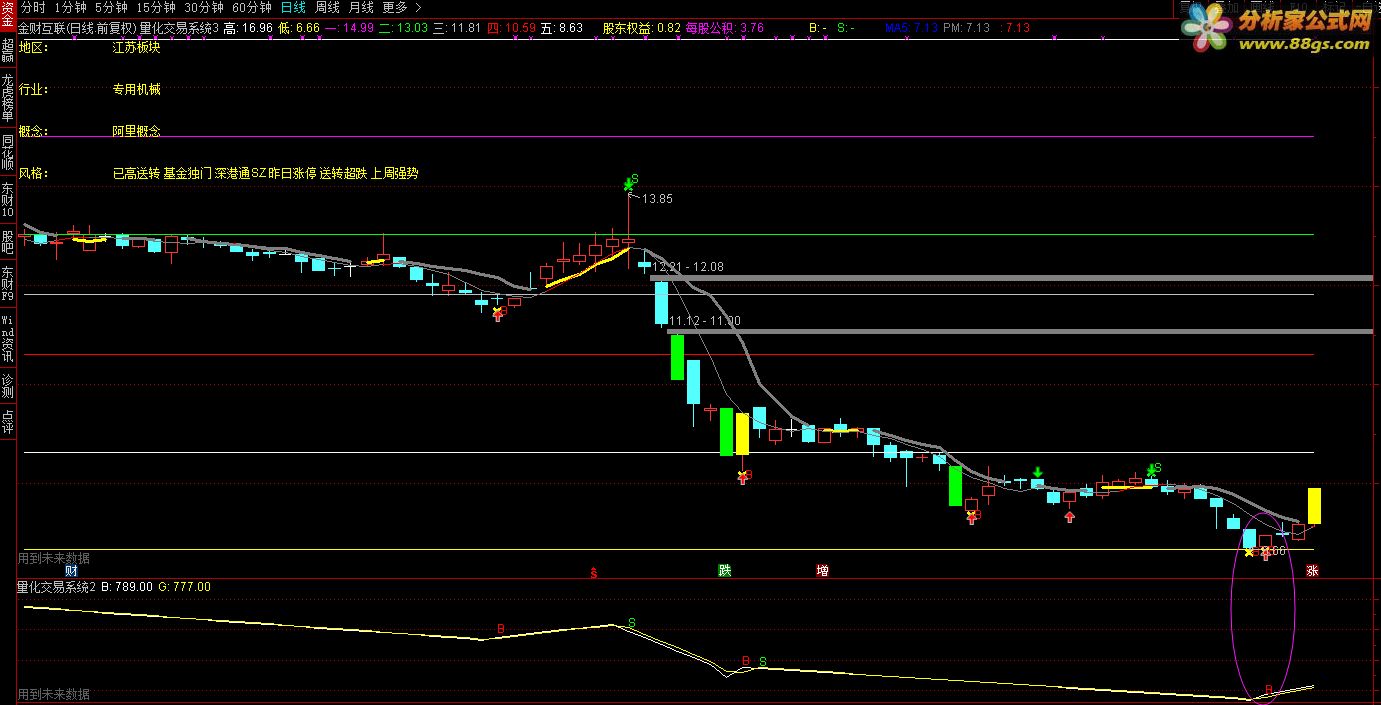
Task: Click the rightmost yellow candlestick
Action: (1314, 506)
